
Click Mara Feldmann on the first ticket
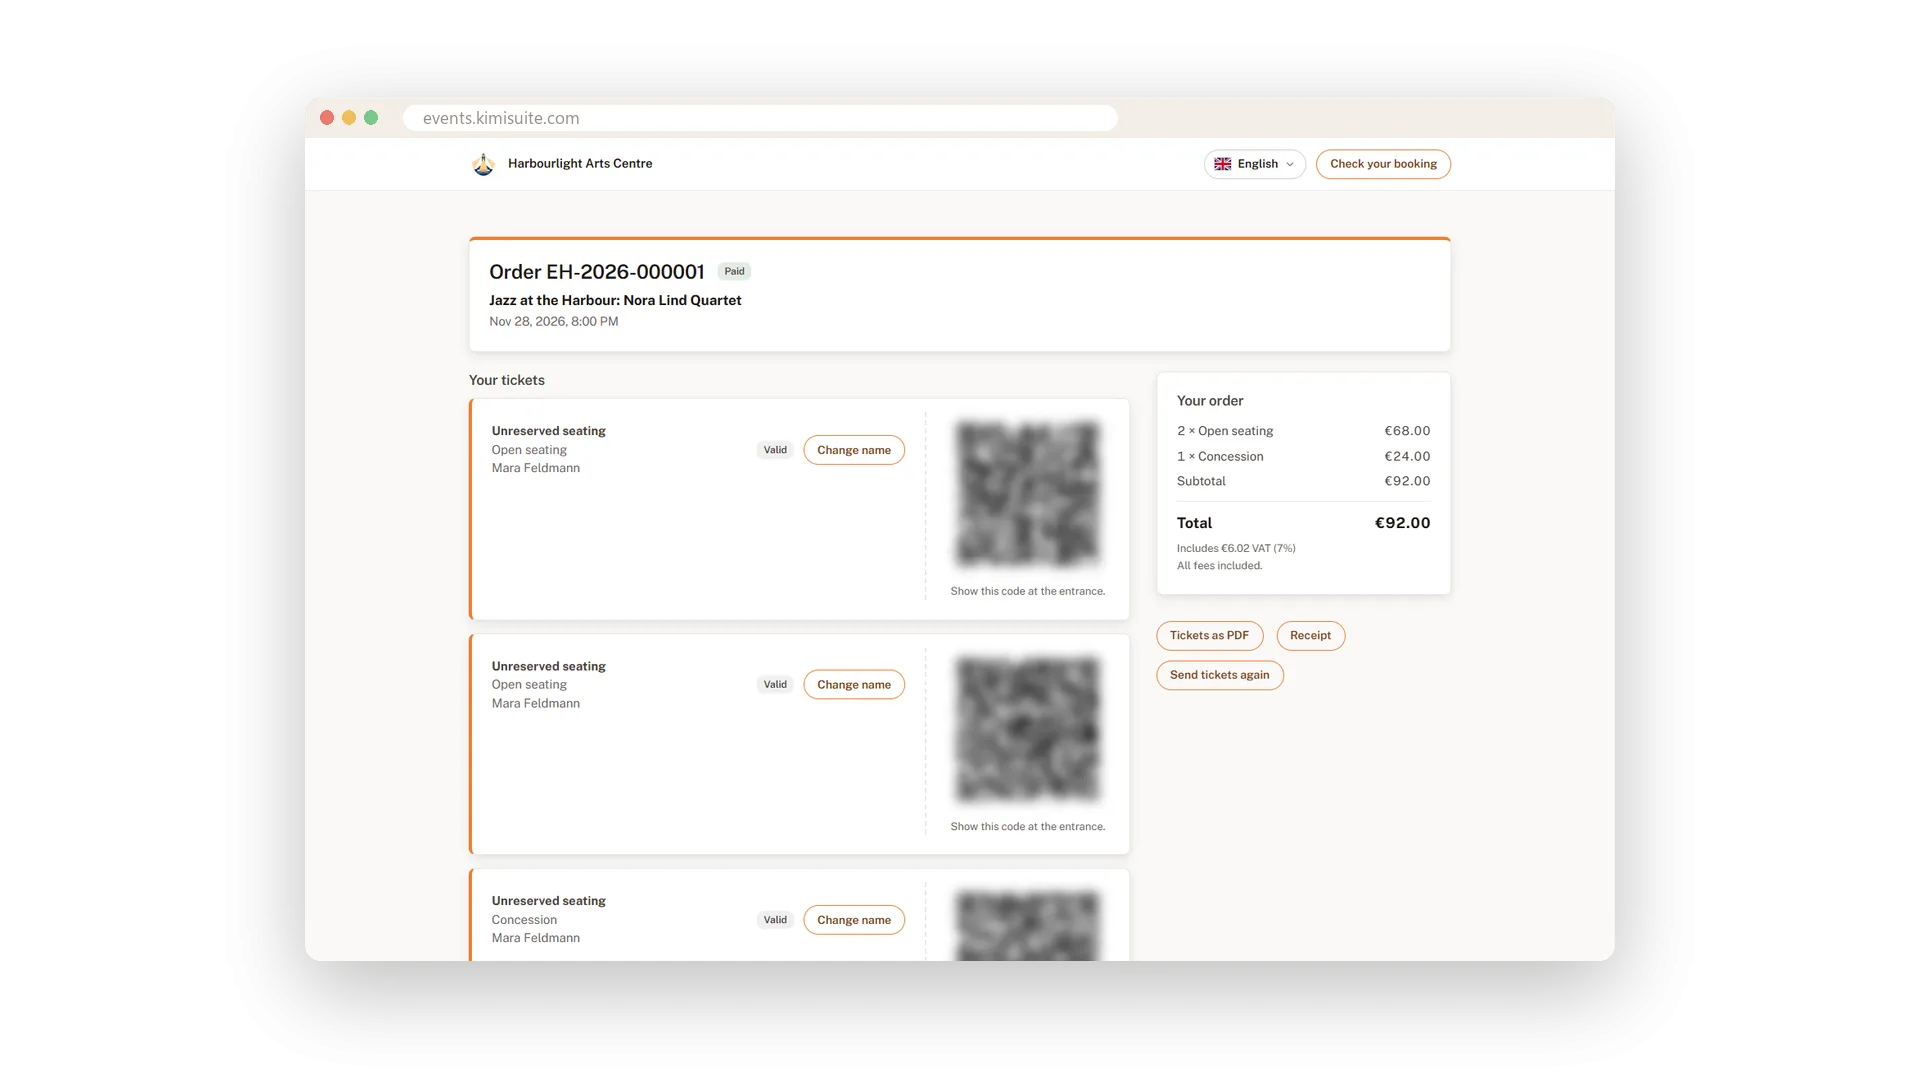coord(536,468)
